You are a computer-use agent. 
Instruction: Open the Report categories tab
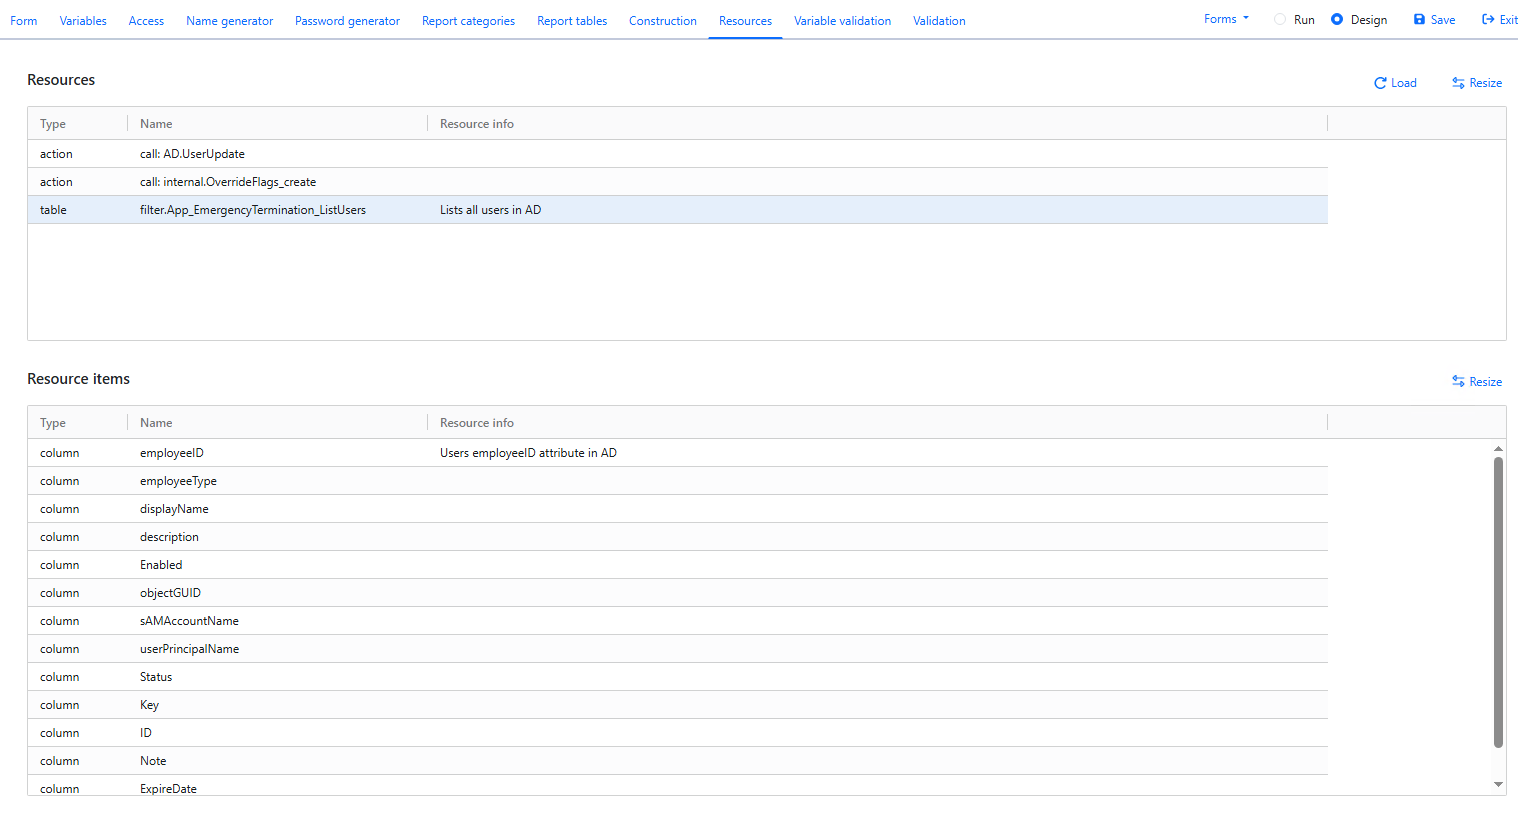pos(468,21)
